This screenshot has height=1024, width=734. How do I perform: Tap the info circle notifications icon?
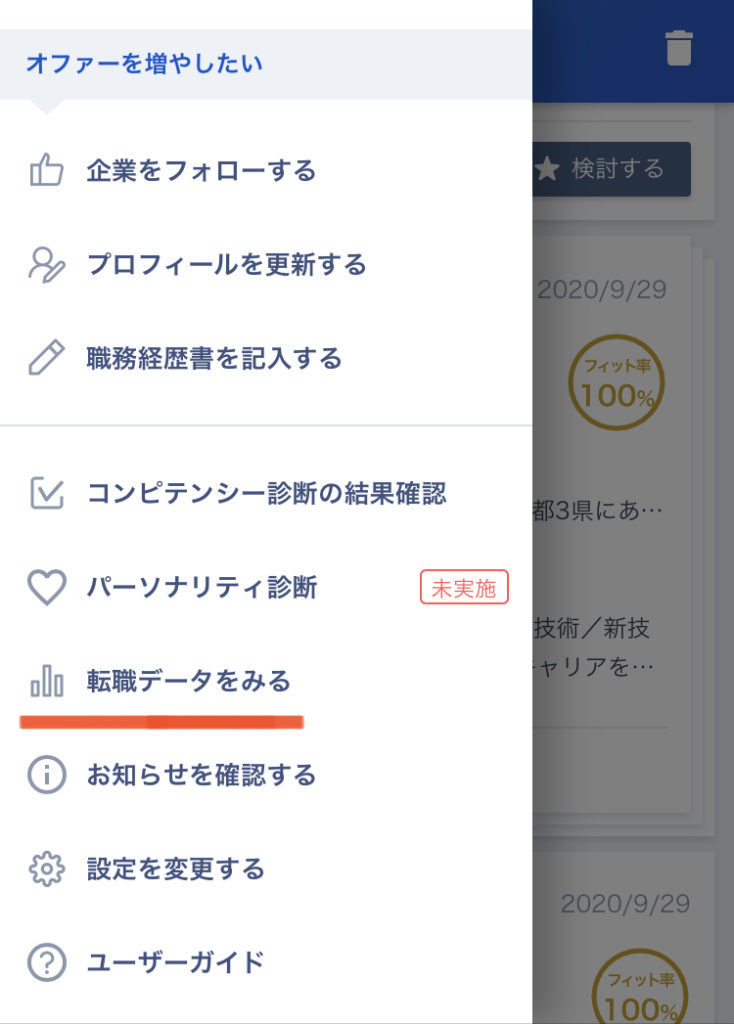coord(46,775)
